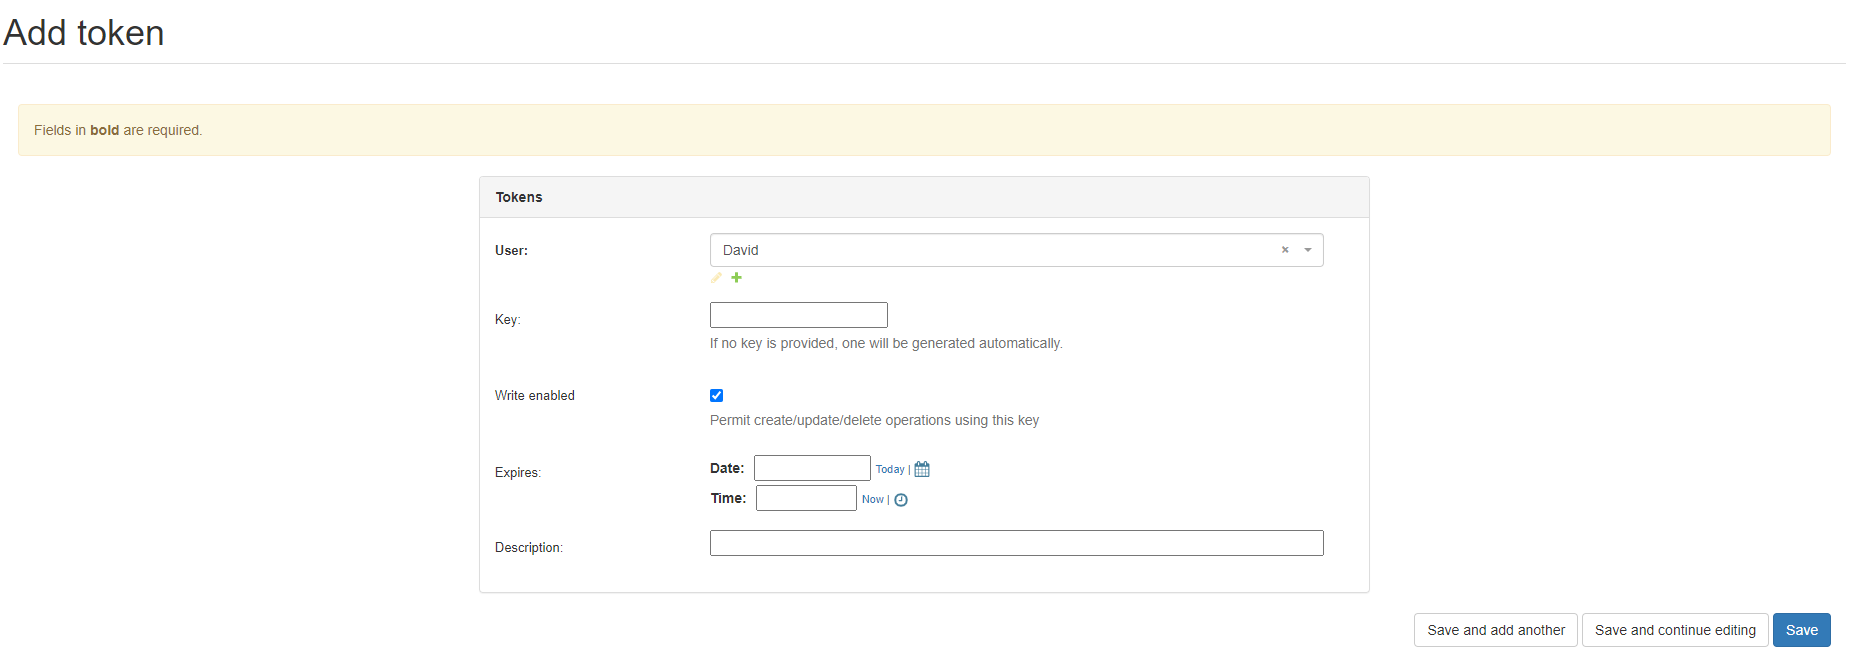
Task: Set expiry date using the Today link
Action: [889, 469]
